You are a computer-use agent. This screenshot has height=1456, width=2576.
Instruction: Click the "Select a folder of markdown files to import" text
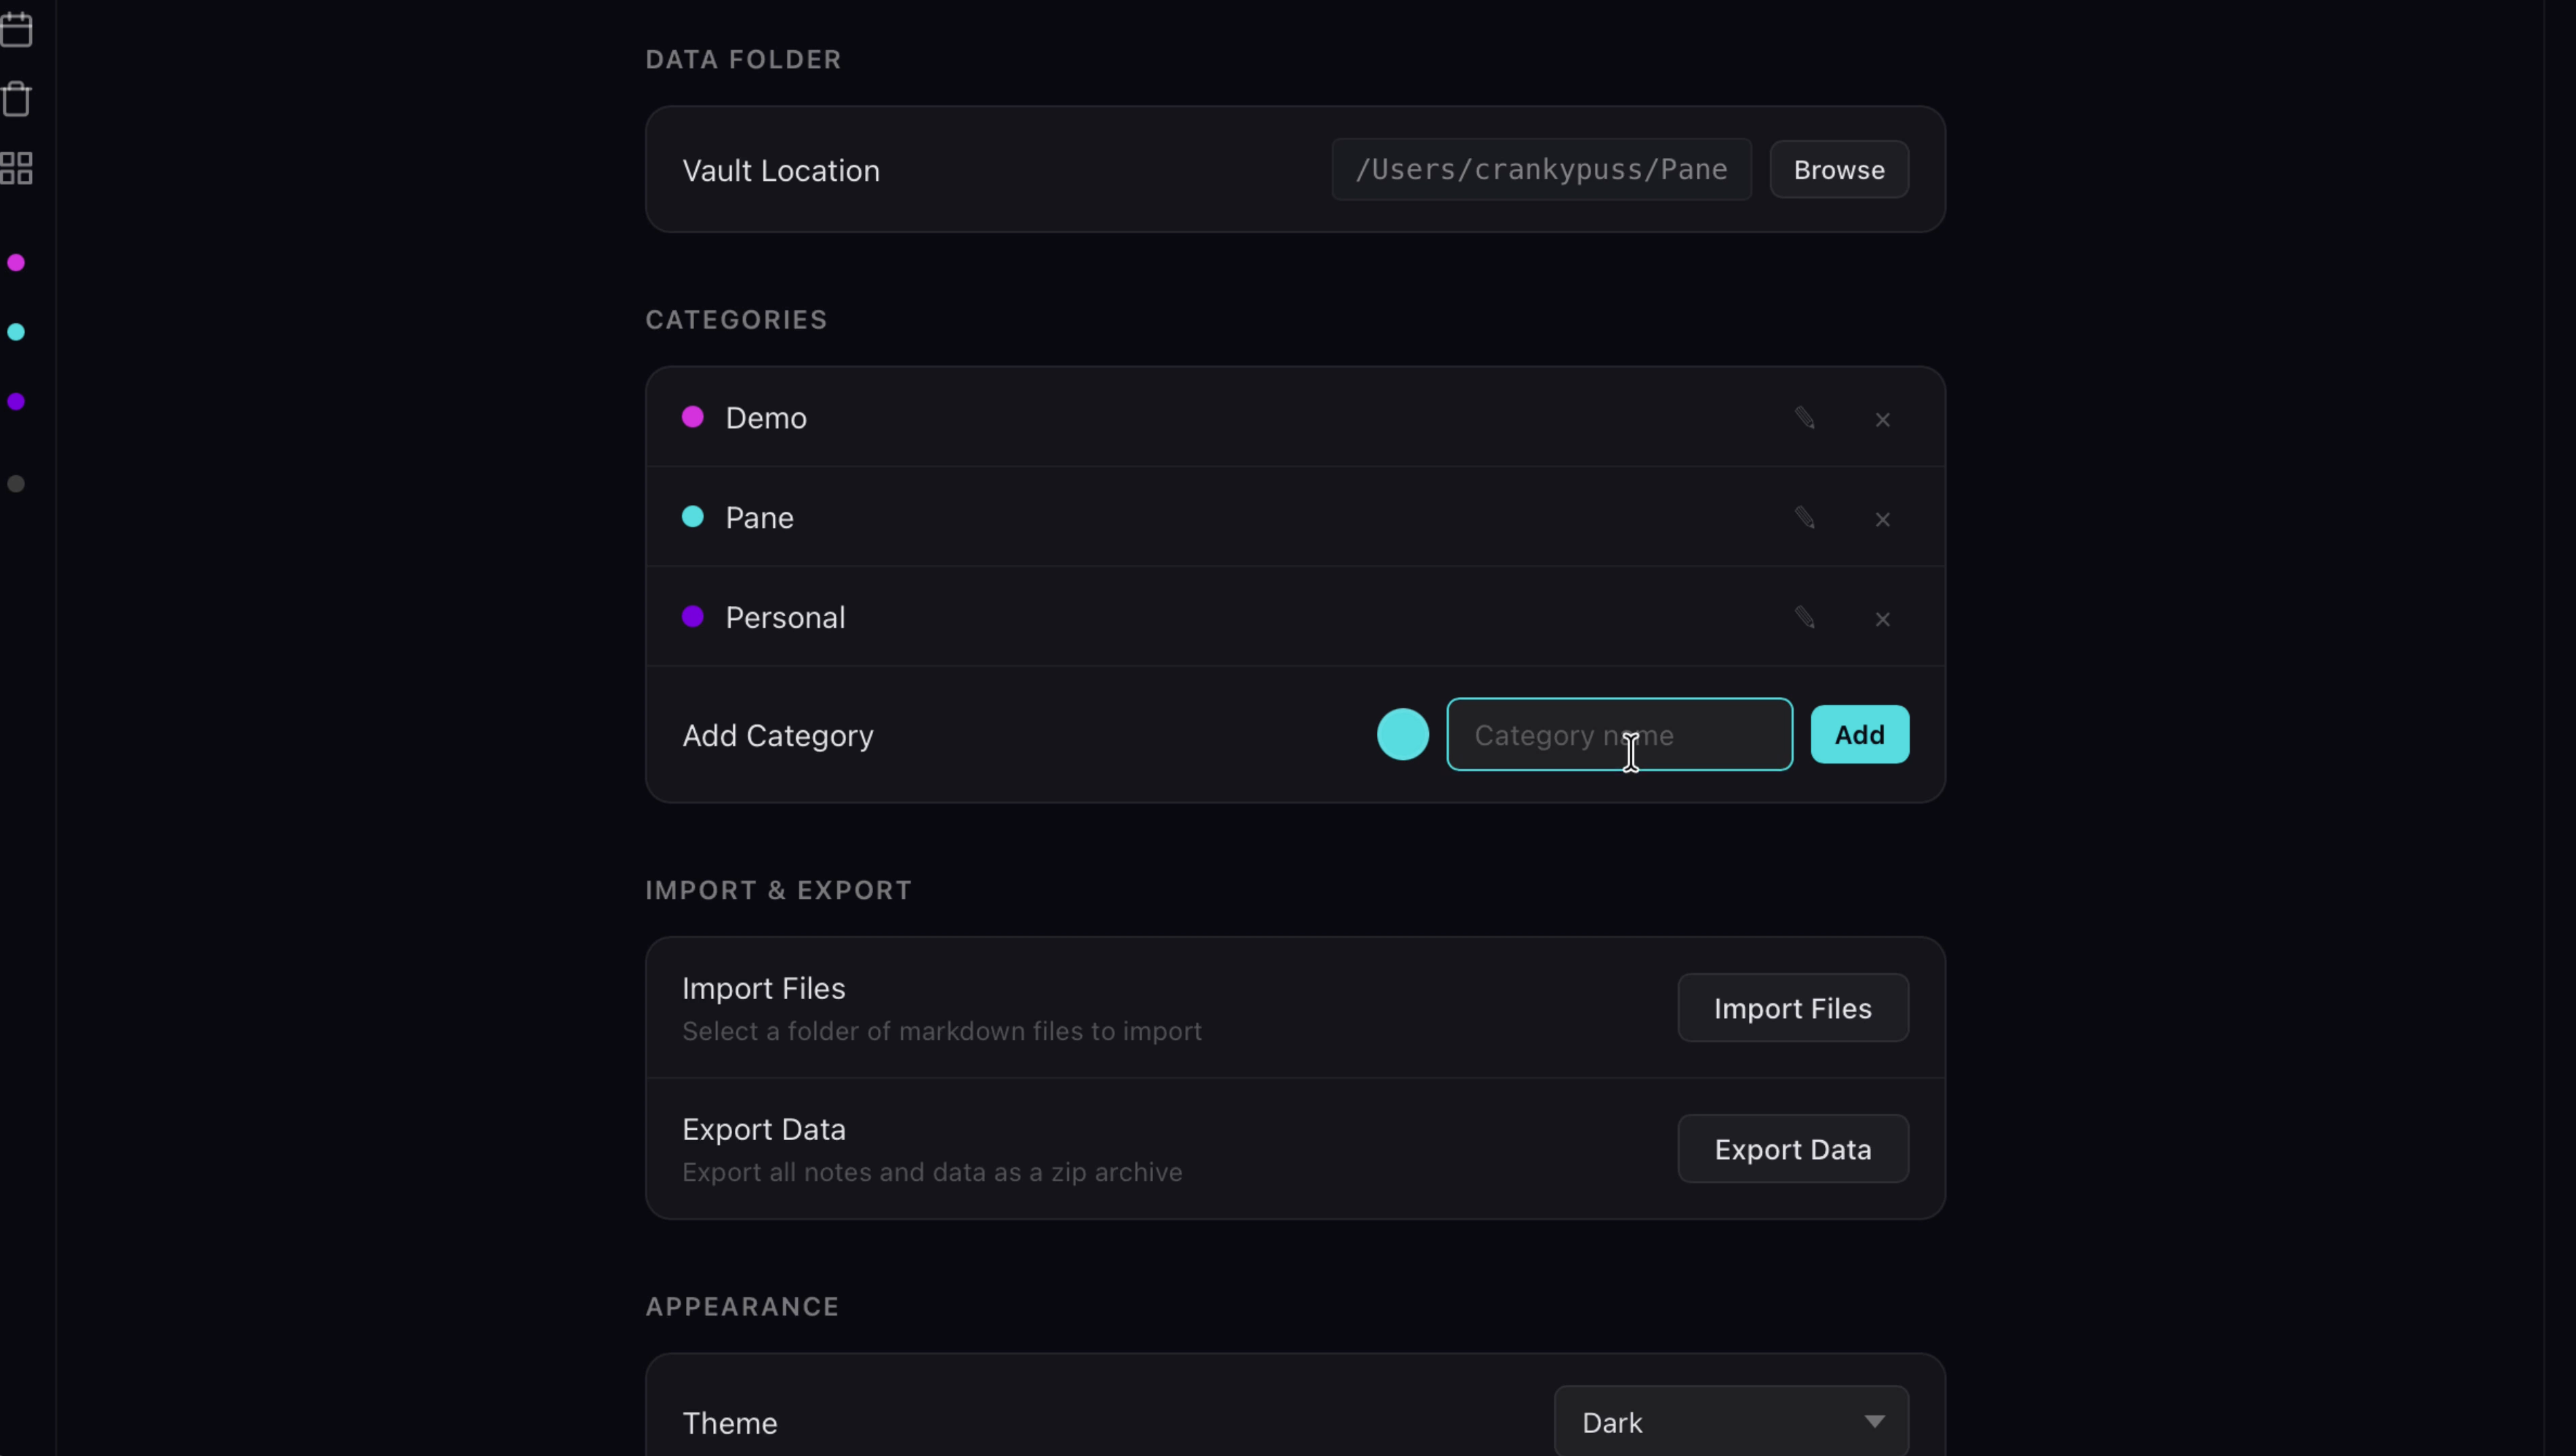pos(942,1031)
